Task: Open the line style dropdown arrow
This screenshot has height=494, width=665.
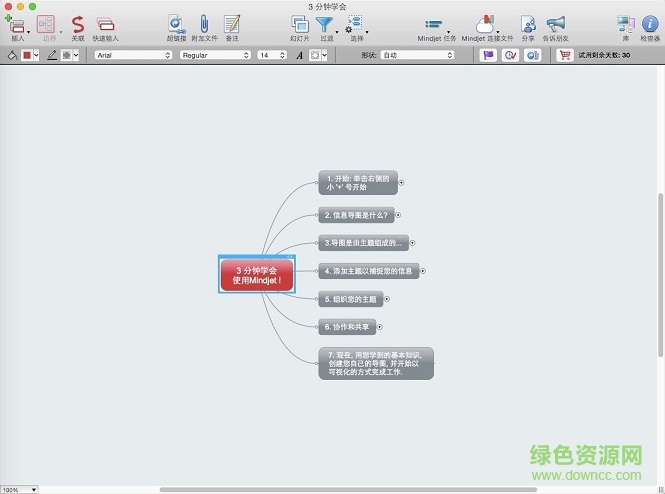Action: tap(76, 55)
